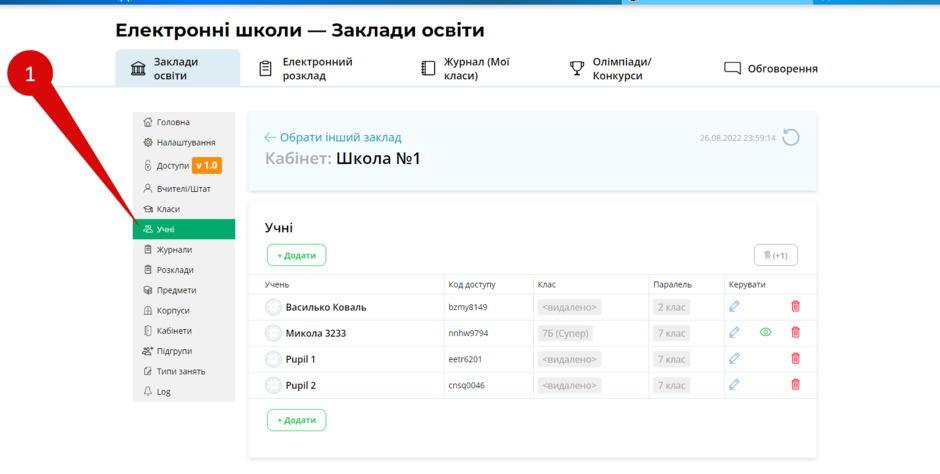Open Log in the sidebar
This screenshot has width=940, height=474.
183,391
